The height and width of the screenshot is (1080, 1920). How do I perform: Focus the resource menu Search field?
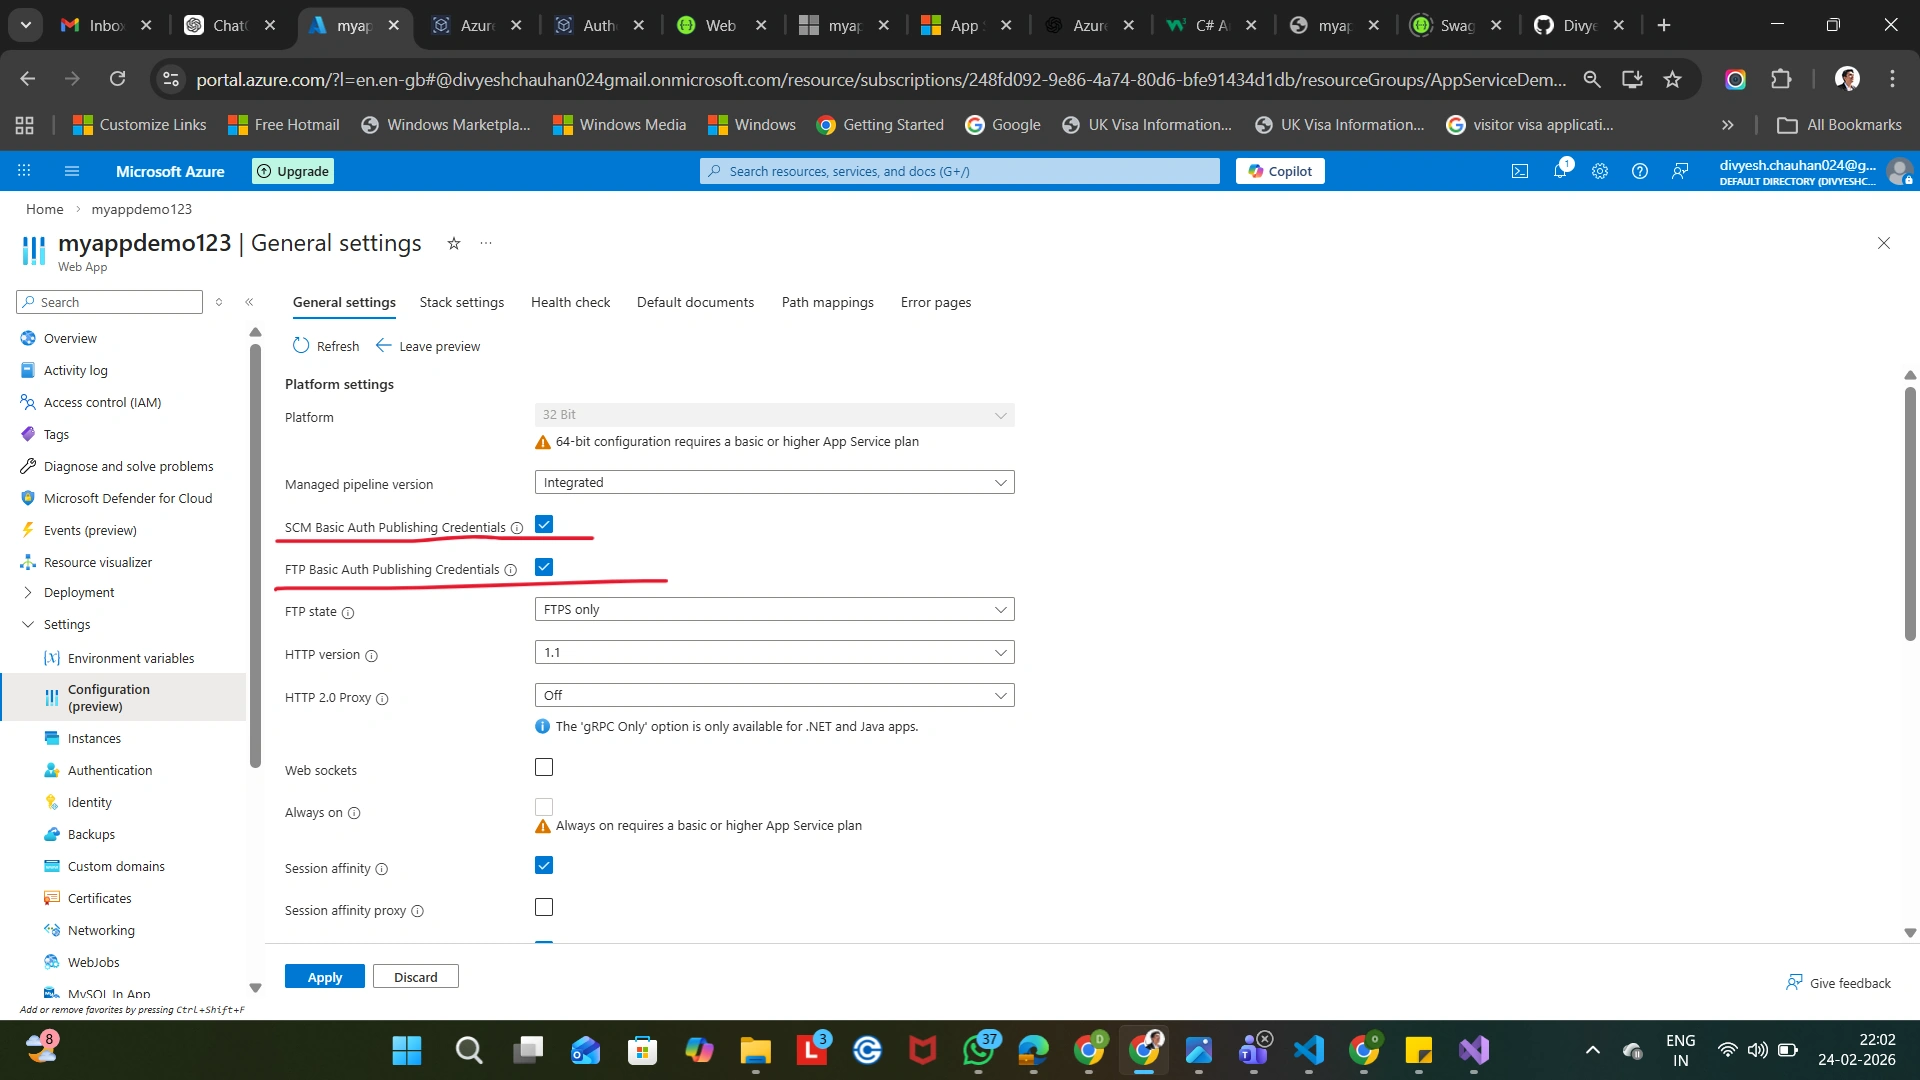110,302
